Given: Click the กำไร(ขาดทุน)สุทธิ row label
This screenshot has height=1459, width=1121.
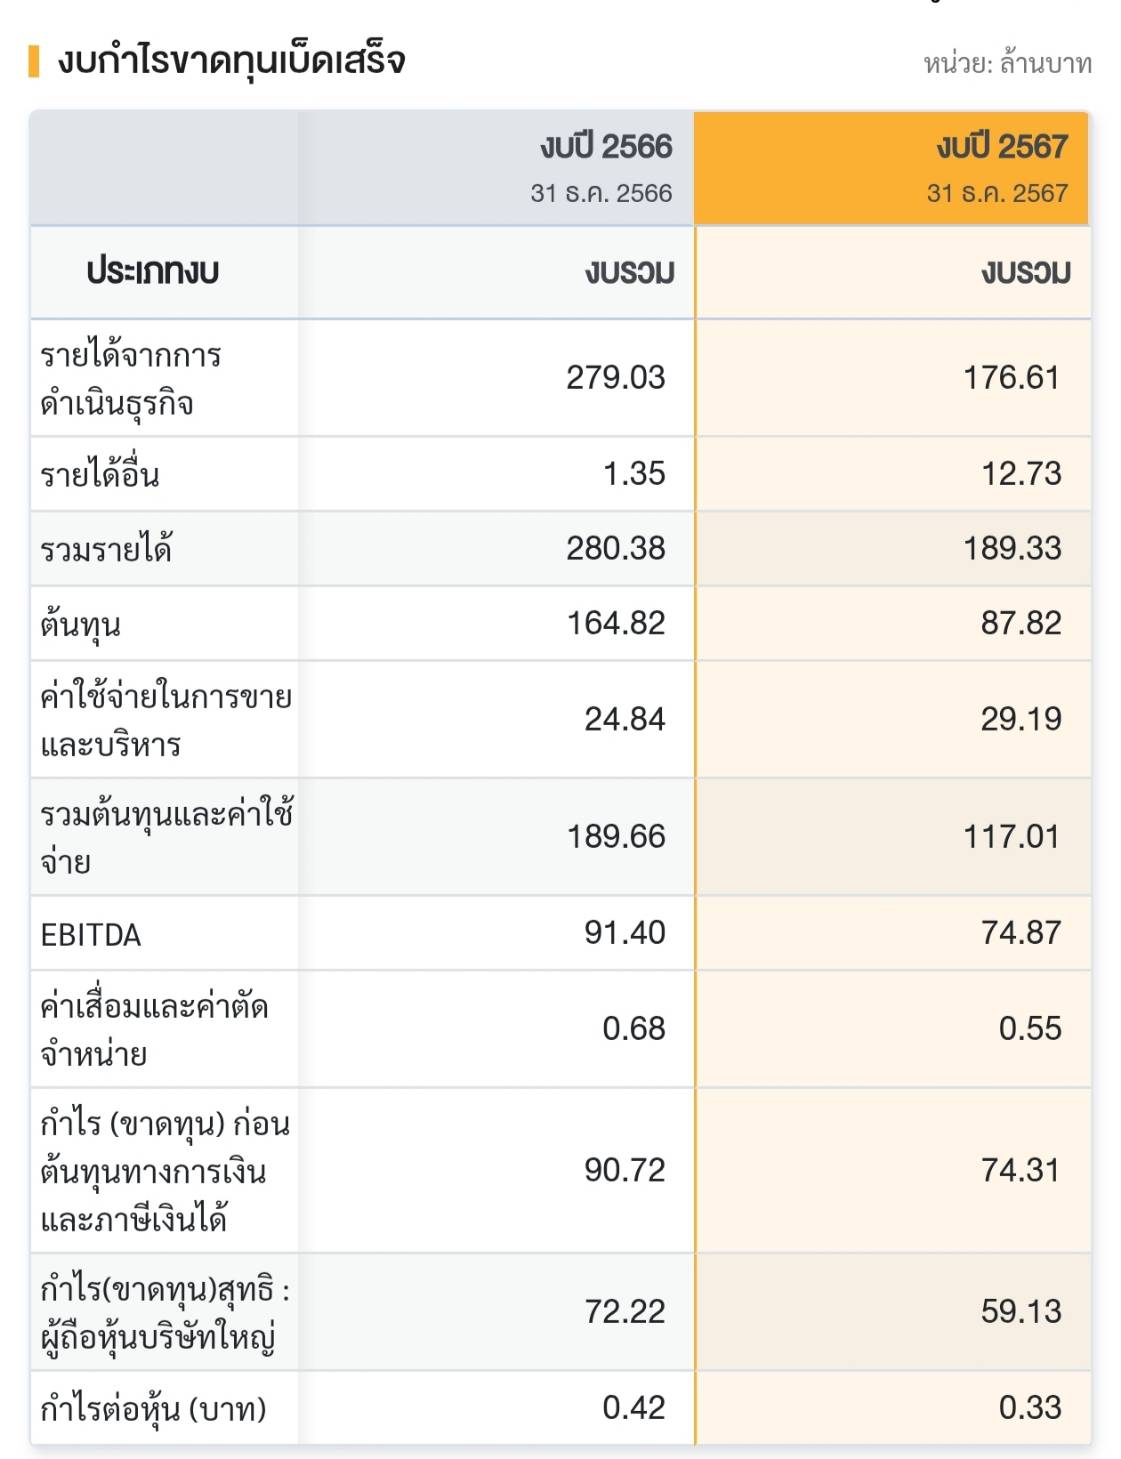Looking at the screenshot, I should pos(165,1312).
